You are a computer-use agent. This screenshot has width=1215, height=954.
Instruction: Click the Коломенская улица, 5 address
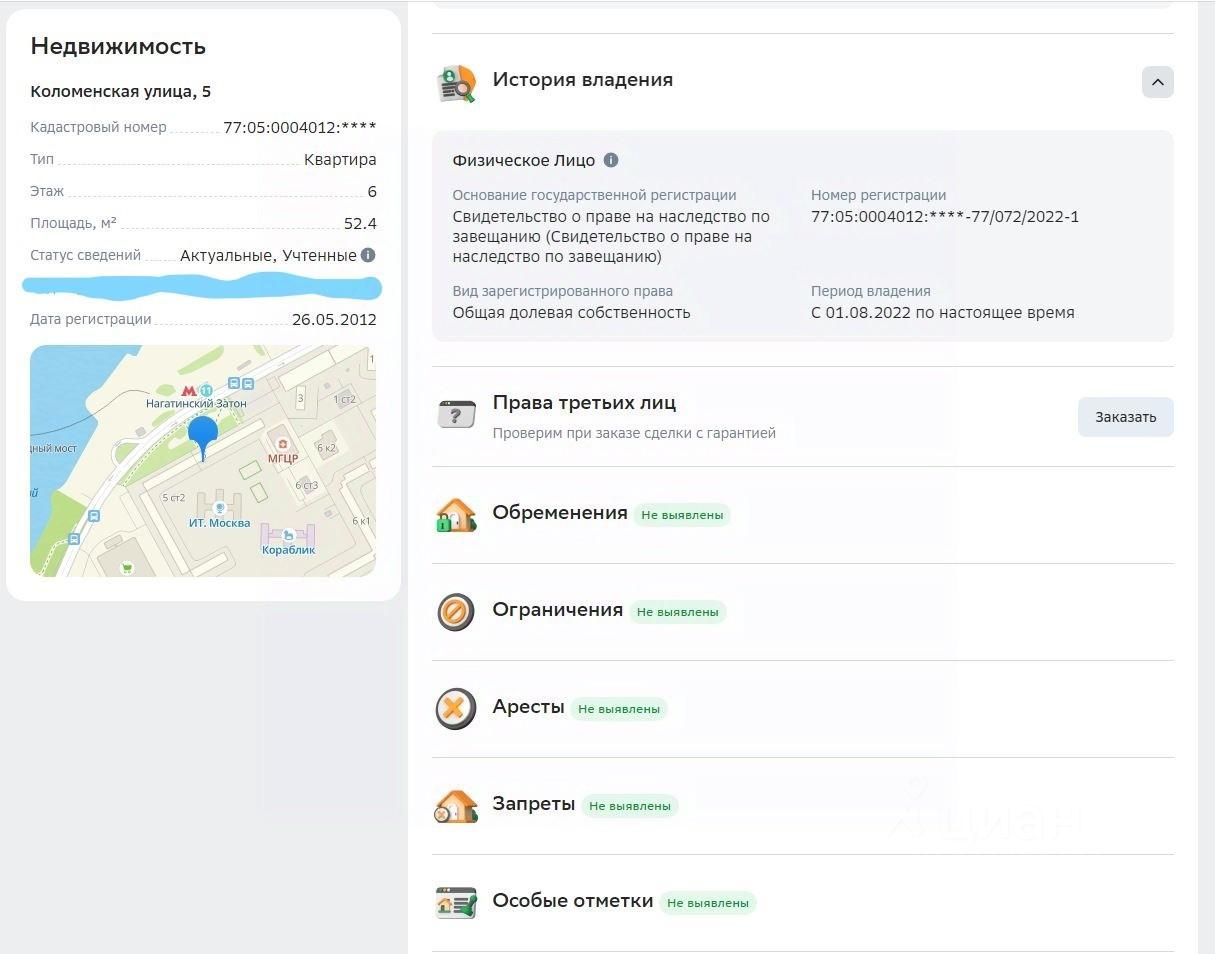point(121,91)
